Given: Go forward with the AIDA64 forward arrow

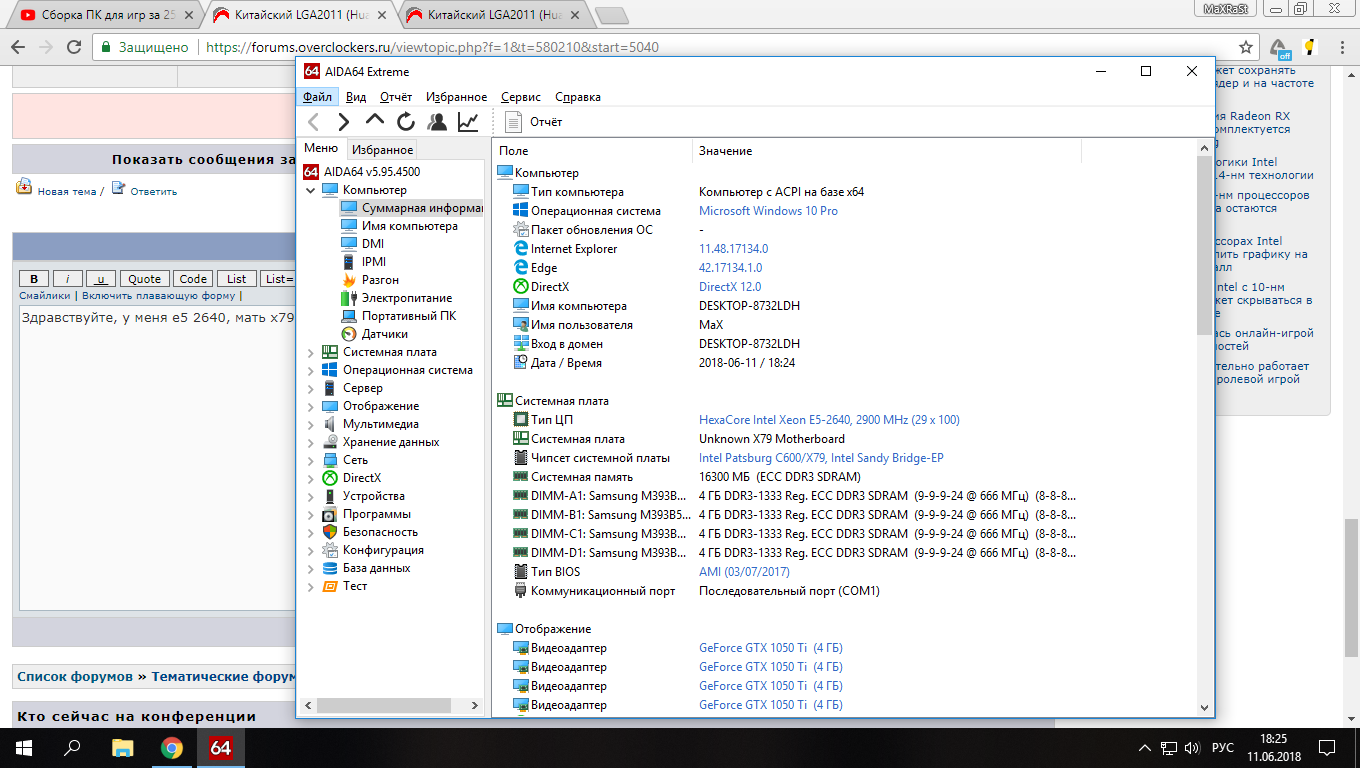Looking at the screenshot, I should point(344,122).
